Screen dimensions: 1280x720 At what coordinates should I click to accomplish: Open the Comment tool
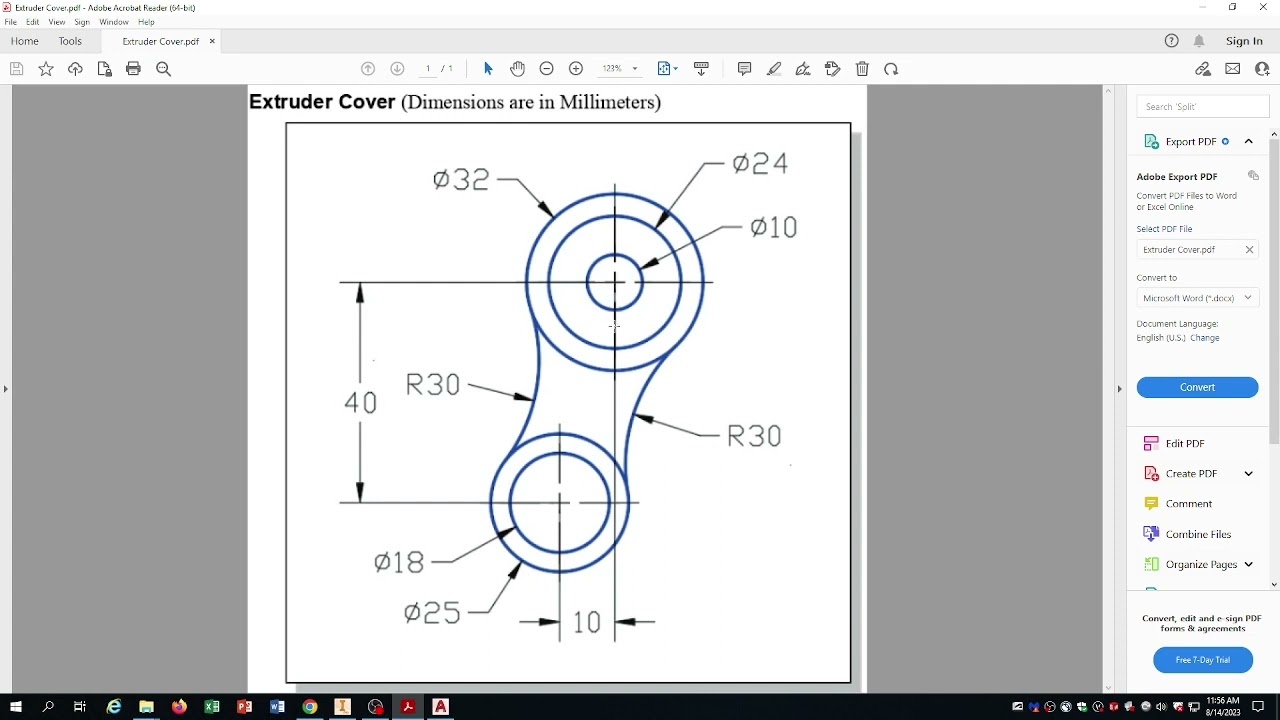coord(1188,504)
